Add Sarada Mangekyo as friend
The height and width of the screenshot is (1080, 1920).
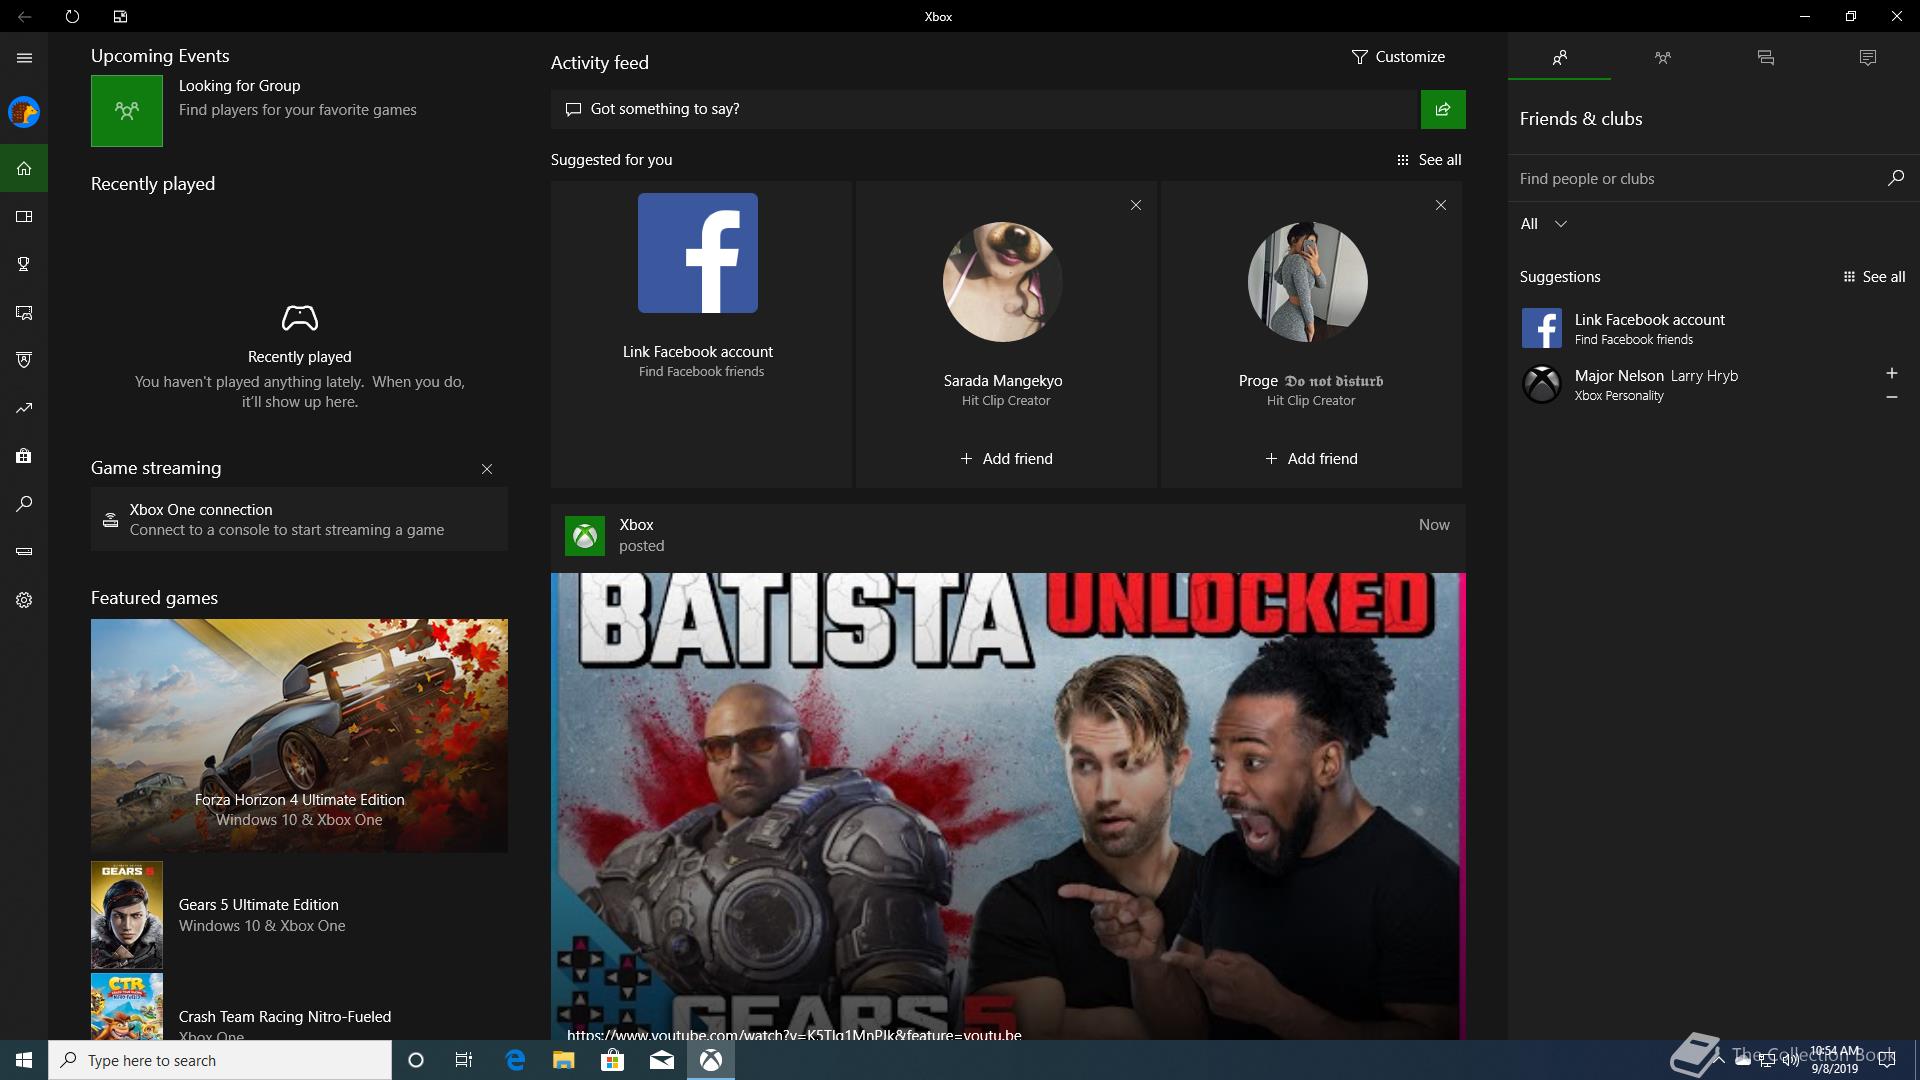tap(1006, 459)
